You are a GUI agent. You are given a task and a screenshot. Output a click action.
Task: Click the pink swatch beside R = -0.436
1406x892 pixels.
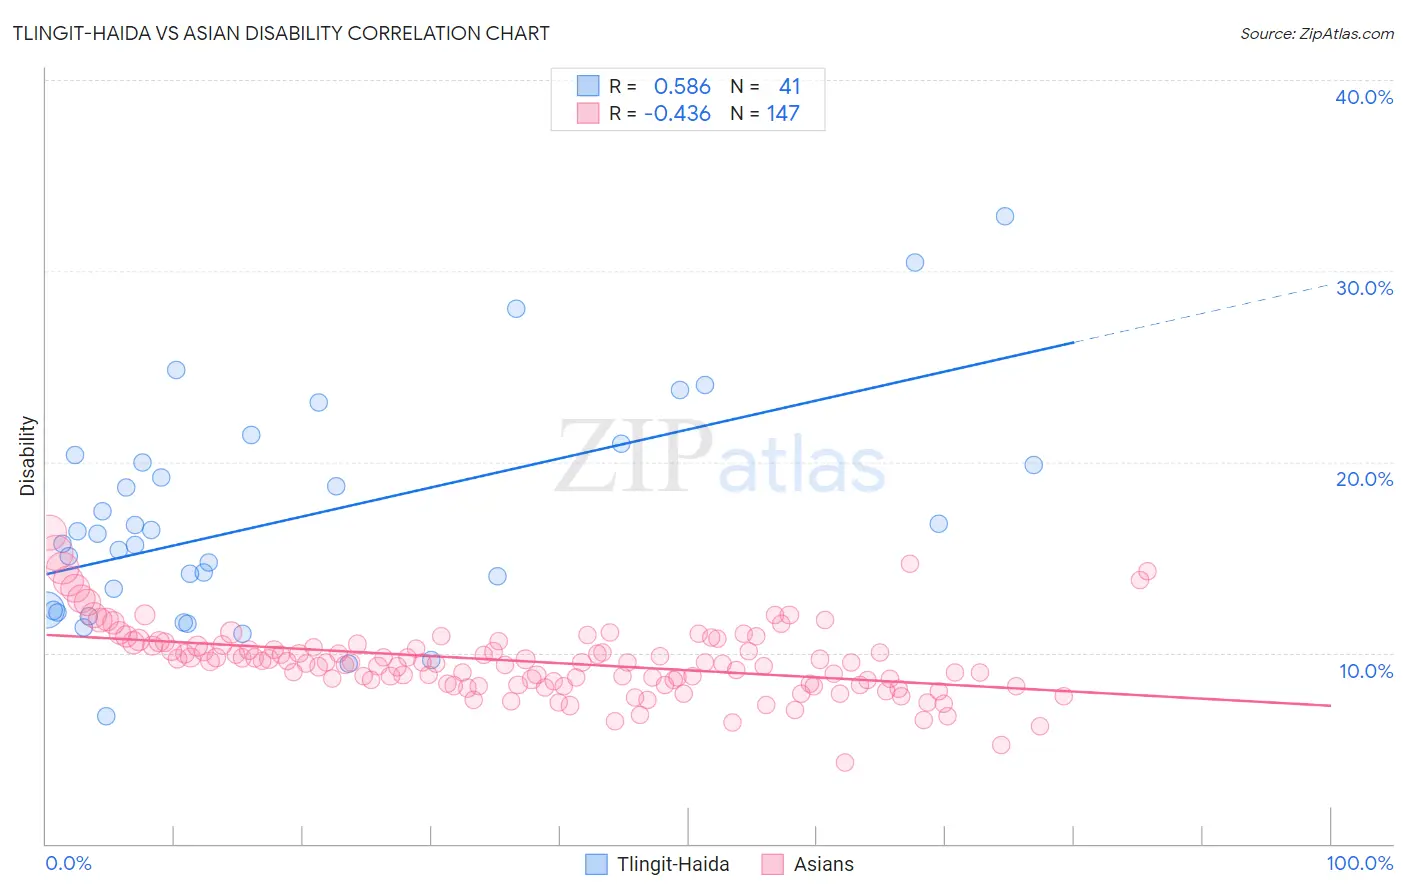coord(588,113)
